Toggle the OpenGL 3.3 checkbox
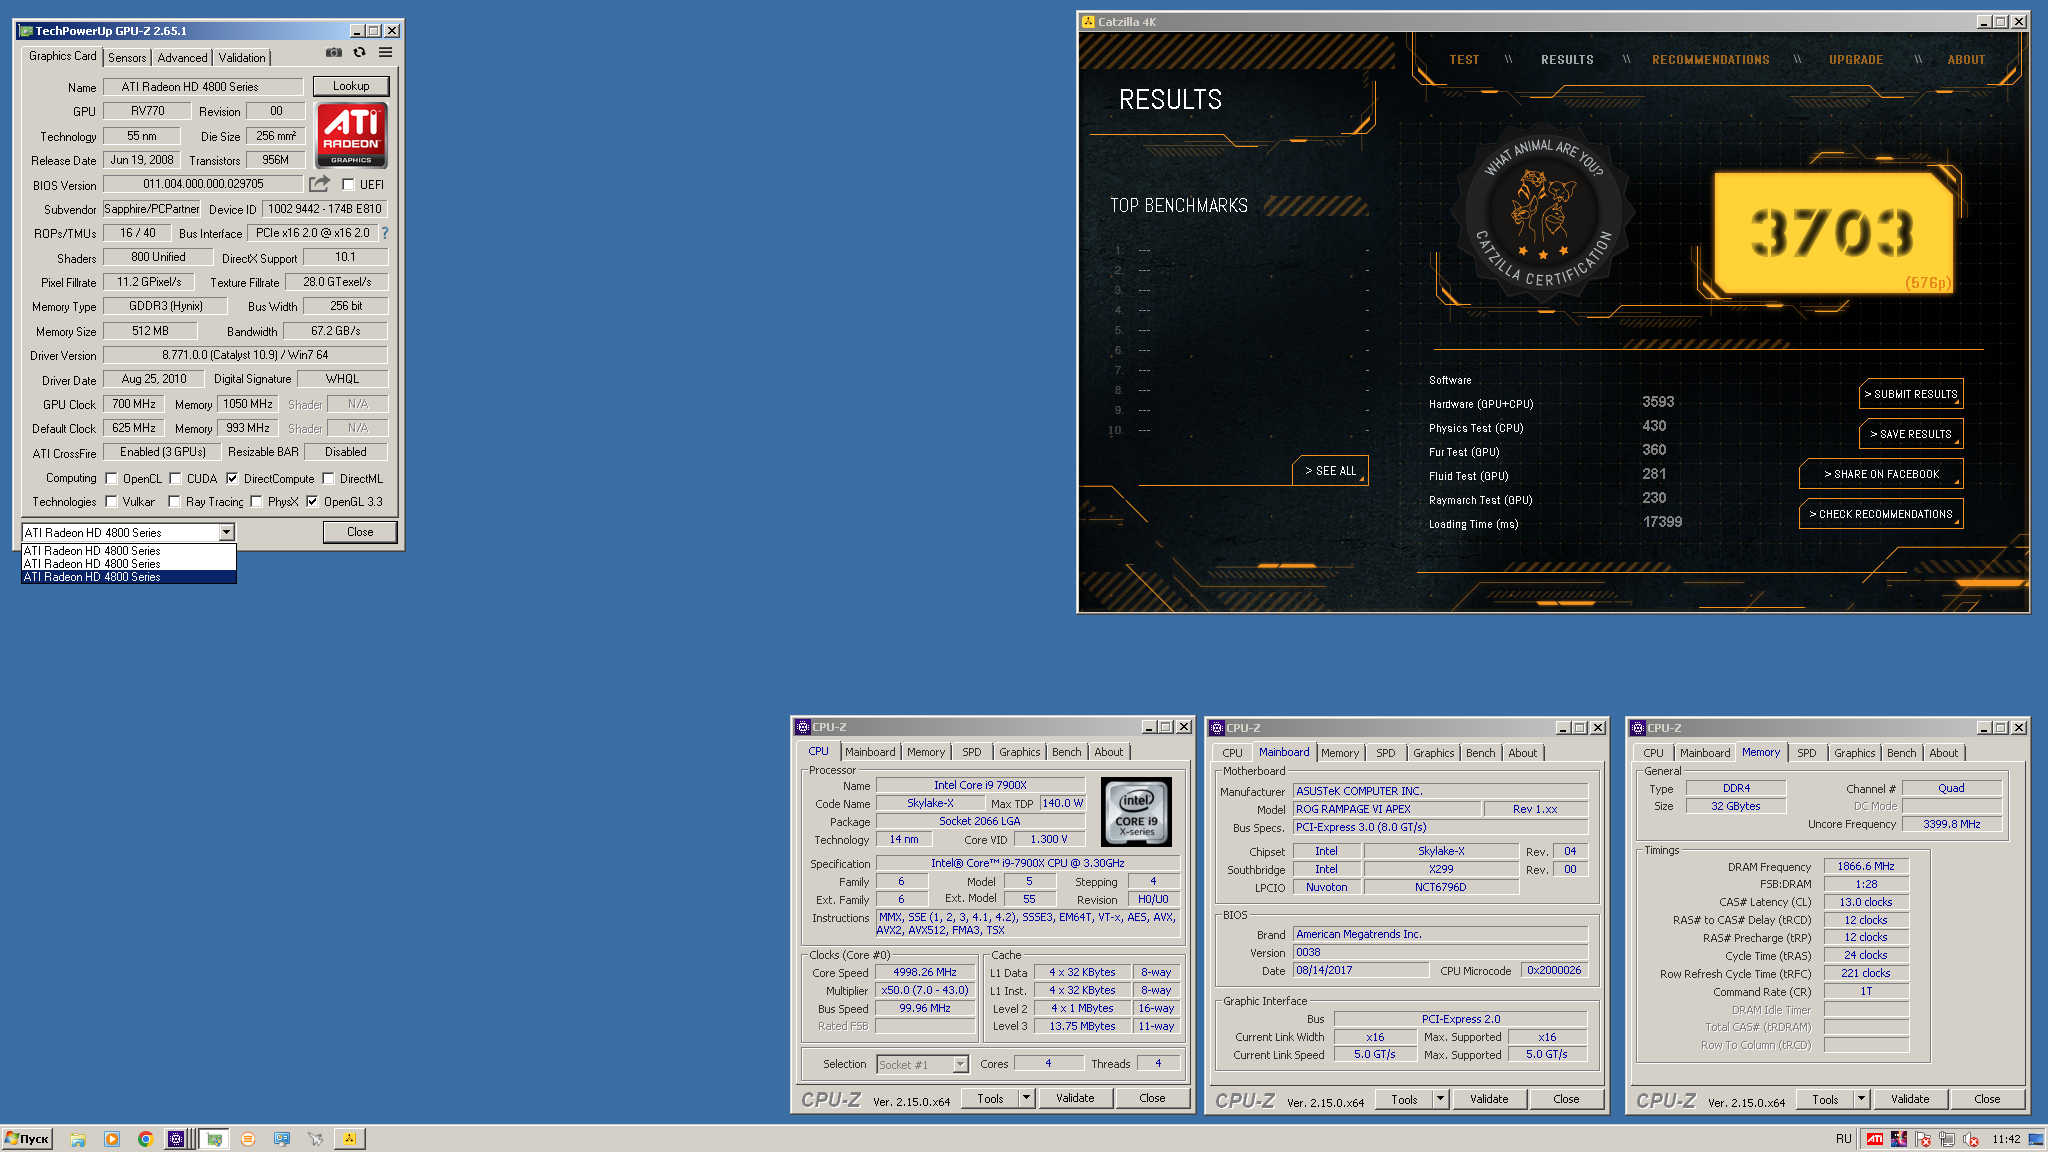 point(312,502)
